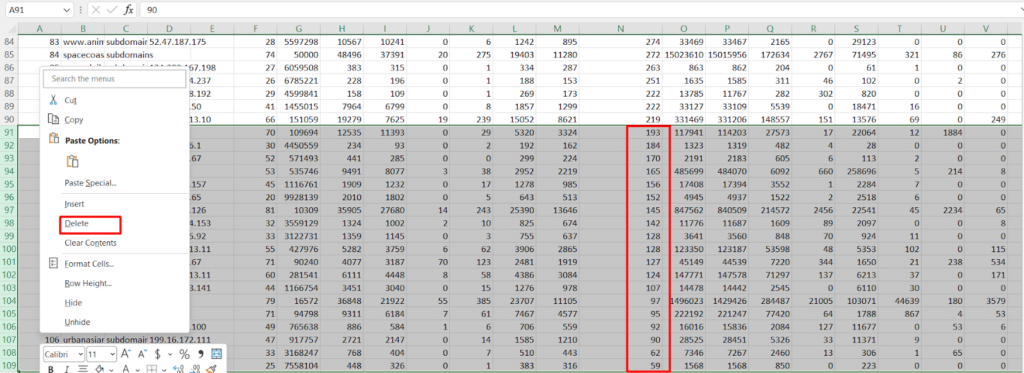Open fill color dropdown arrow
Image resolution: width=1024 pixels, height=373 pixels.
[x=111, y=370]
